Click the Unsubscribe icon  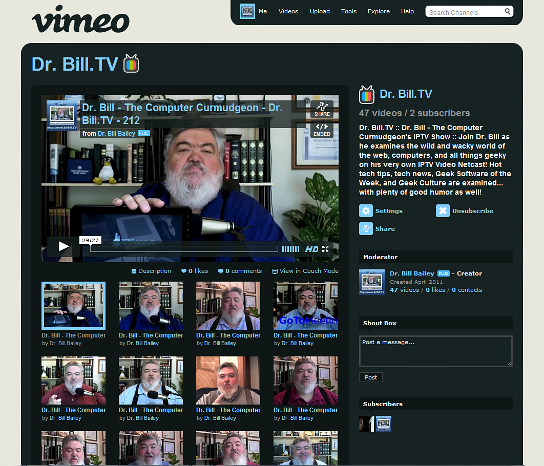443,211
